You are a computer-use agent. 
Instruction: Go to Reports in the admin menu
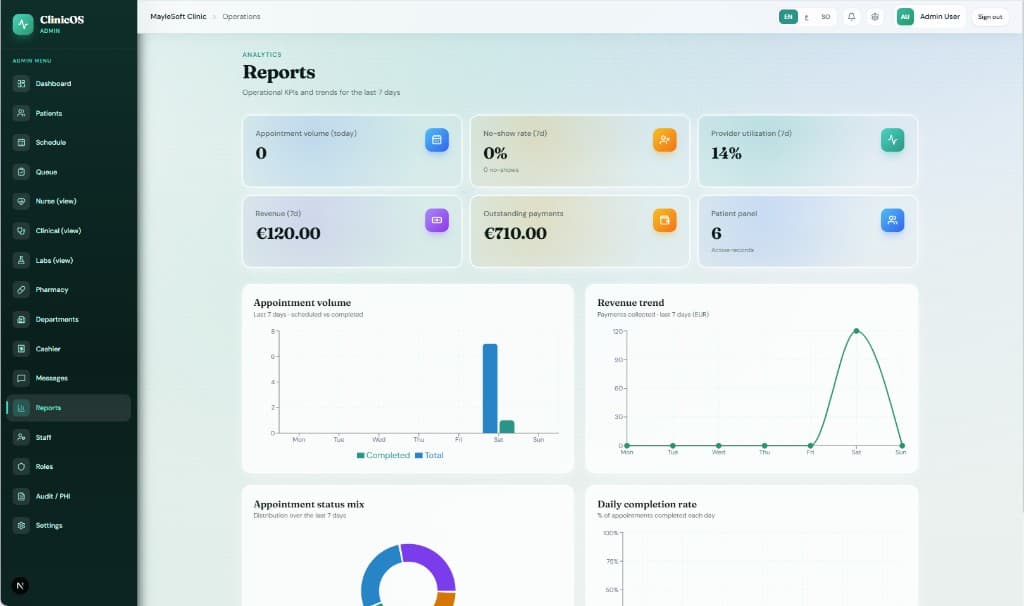coord(69,407)
